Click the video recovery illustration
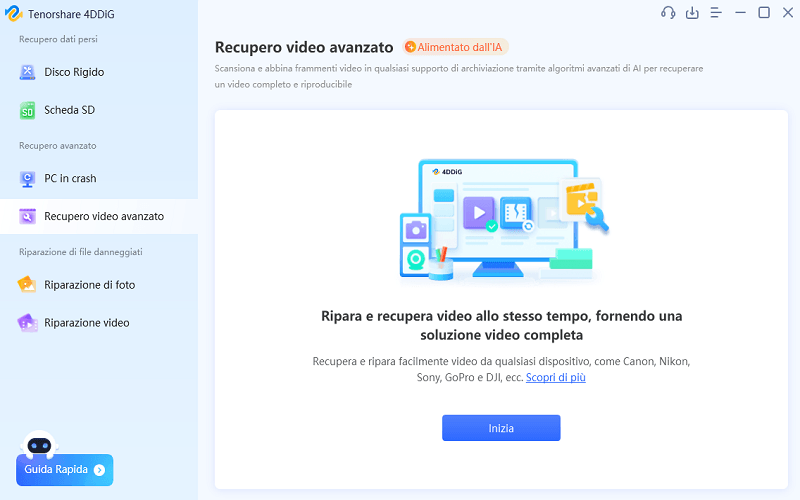This screenshot has height=500, width=800. [504, 220]
